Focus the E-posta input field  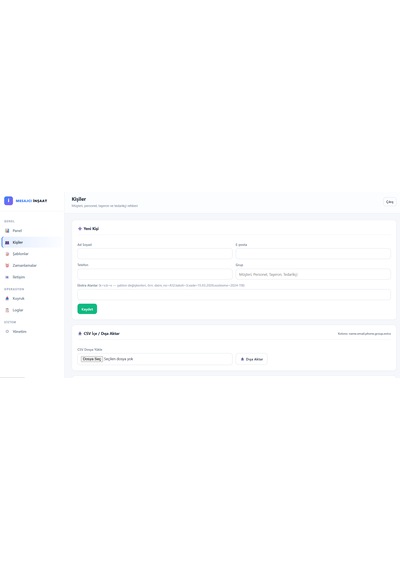click(x=313, y=253)
